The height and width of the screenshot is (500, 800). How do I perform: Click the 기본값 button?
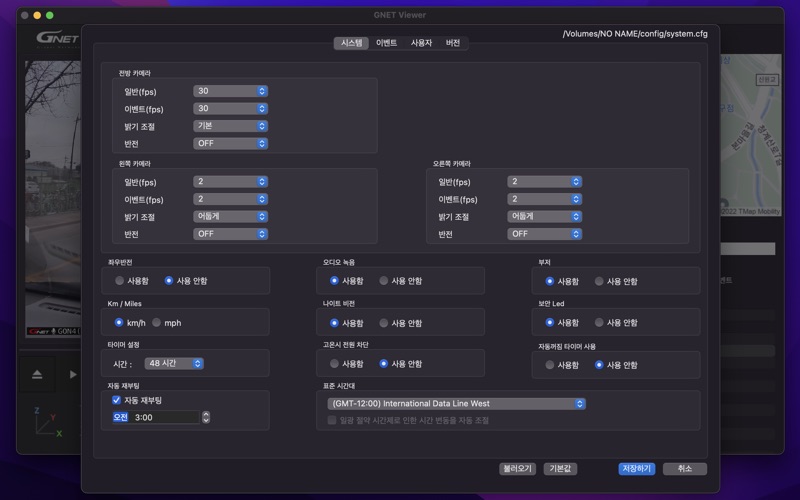coord(560,468)
